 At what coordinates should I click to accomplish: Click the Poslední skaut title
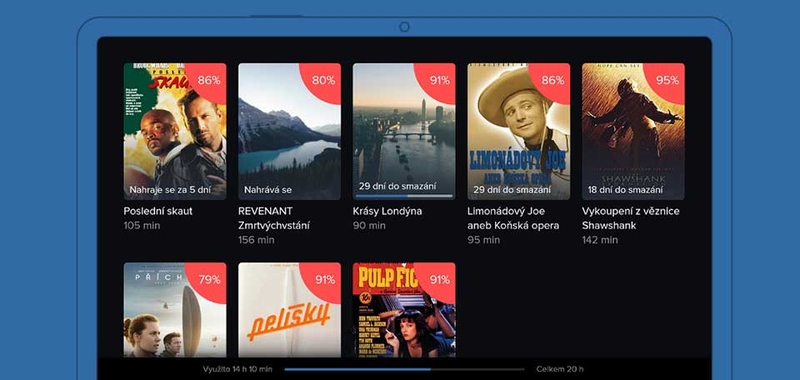[158, 211]
